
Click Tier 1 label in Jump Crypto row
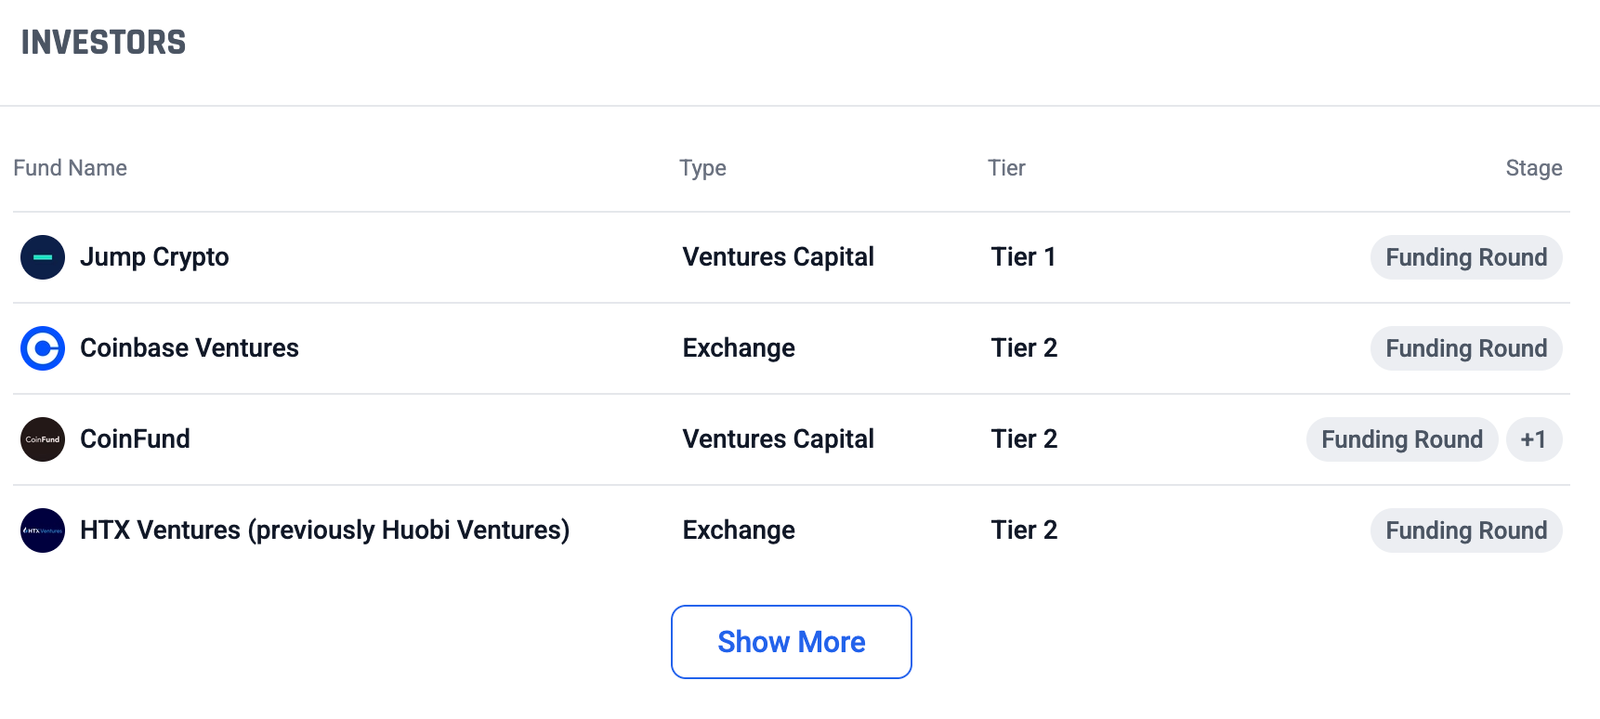pos(1024,257)
